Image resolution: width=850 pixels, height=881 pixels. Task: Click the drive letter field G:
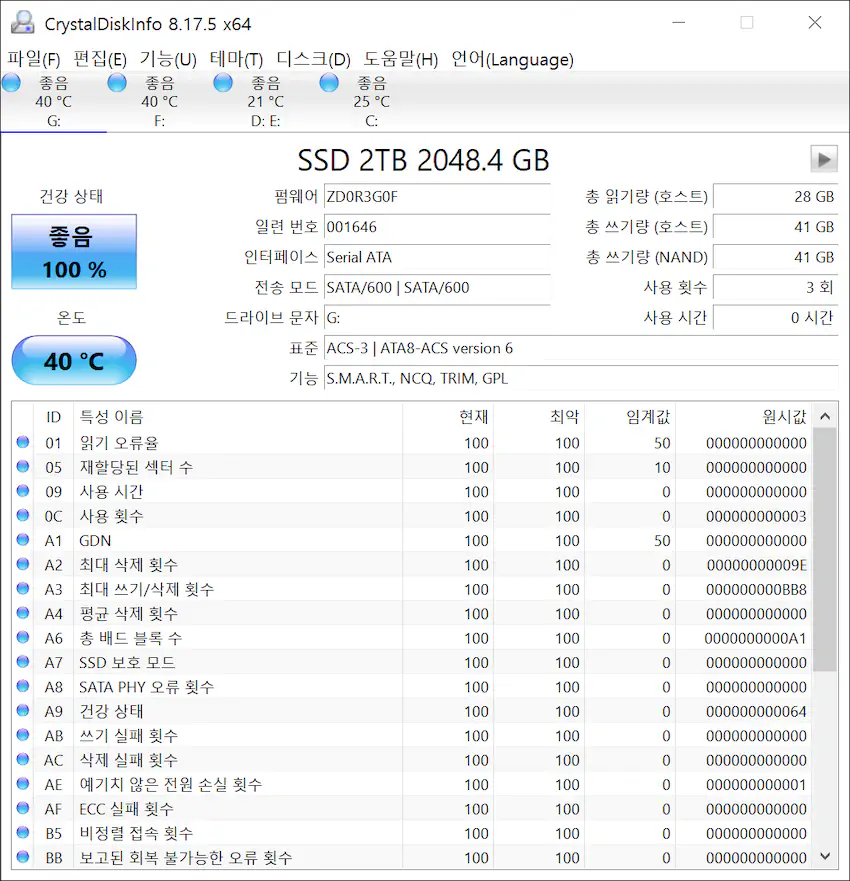pyautogui.click(x=437, y=319)
